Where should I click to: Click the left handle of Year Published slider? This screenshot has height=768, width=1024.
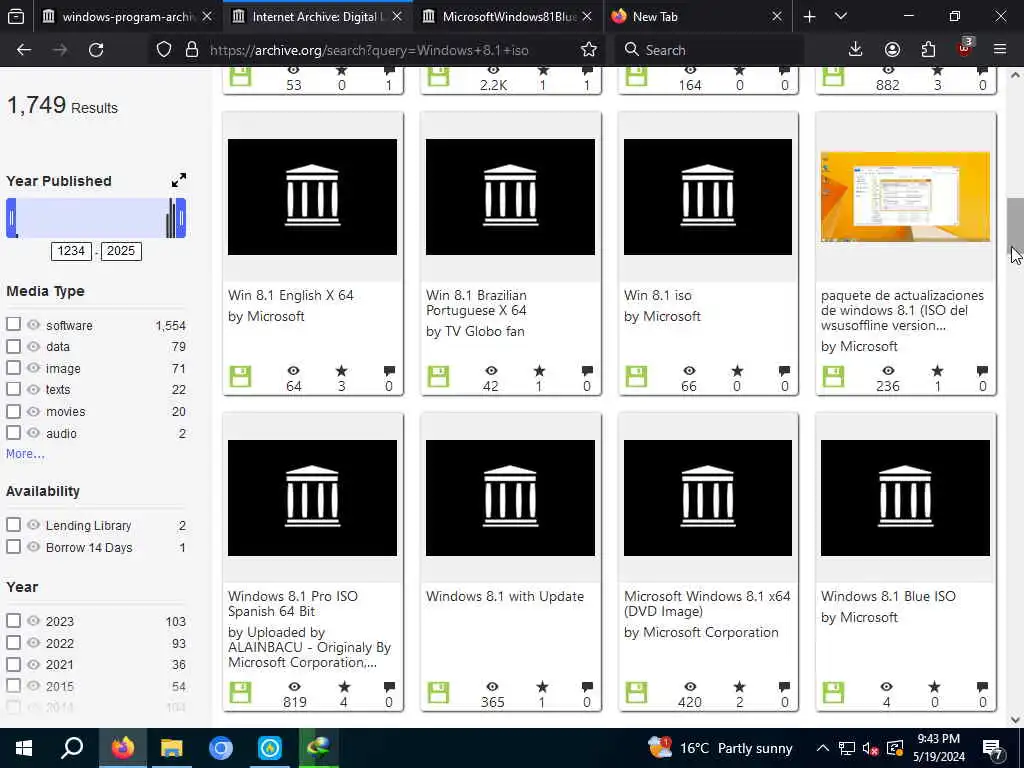(11, 218)
